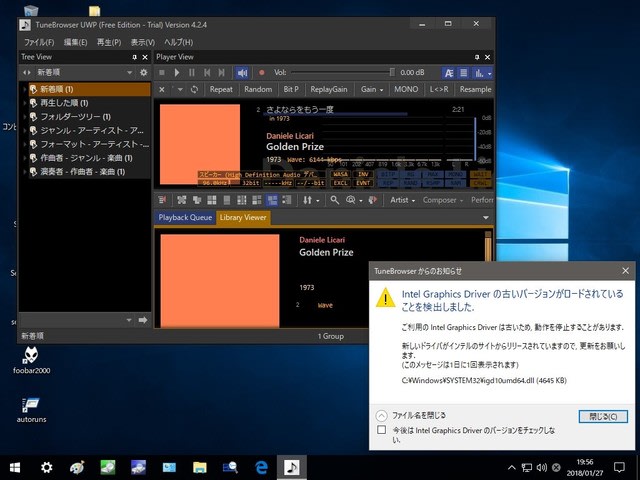Open dropdown beside Tree View search field
Screen dimensions: 640x480
coord(129,320)
